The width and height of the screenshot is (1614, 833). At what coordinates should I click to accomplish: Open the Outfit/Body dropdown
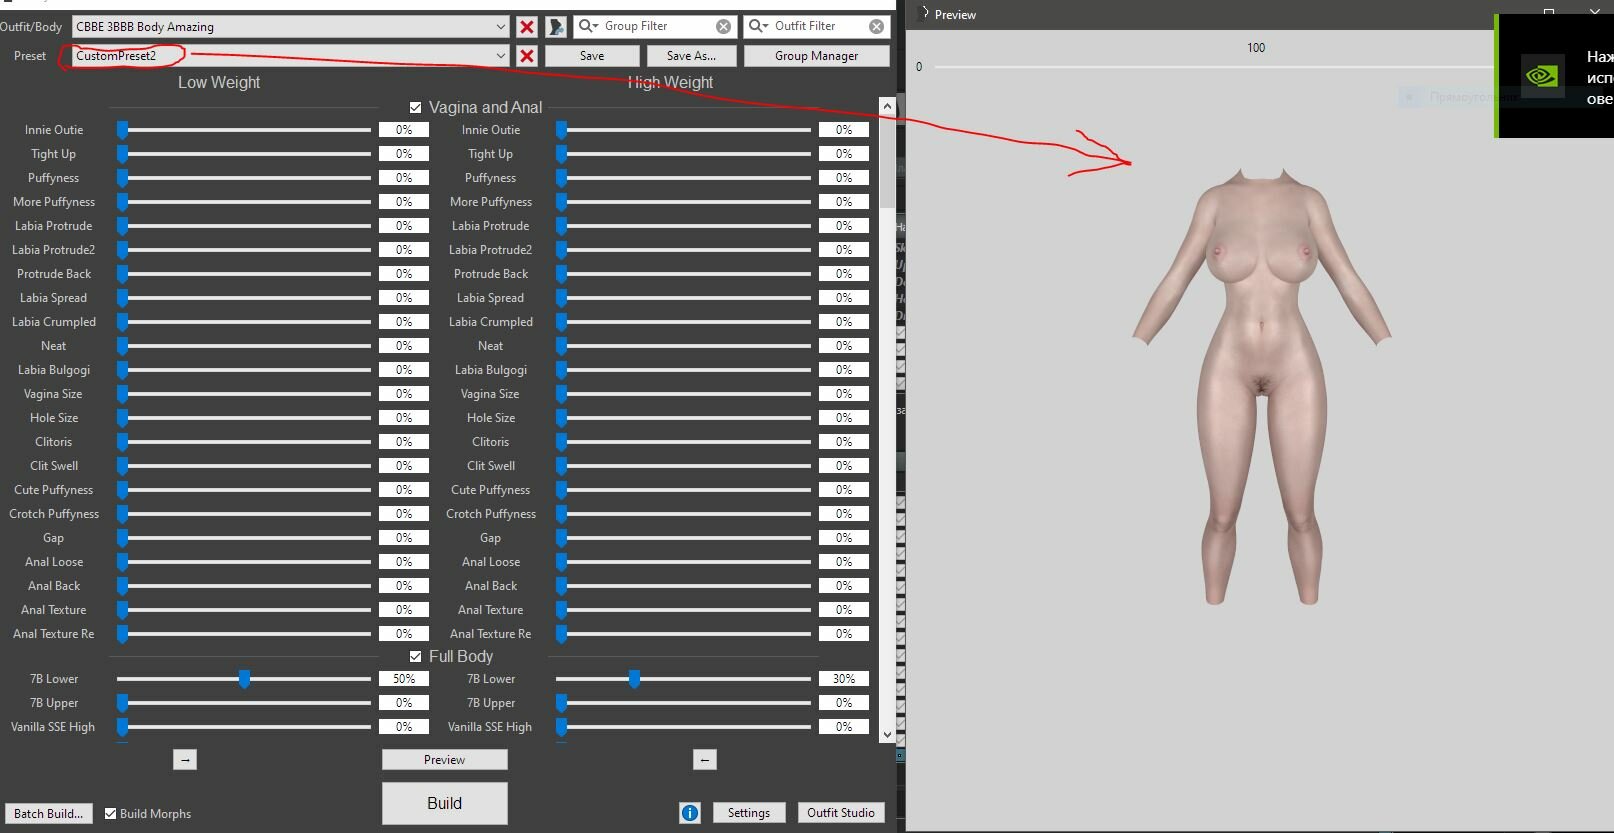tap(290, 27)
